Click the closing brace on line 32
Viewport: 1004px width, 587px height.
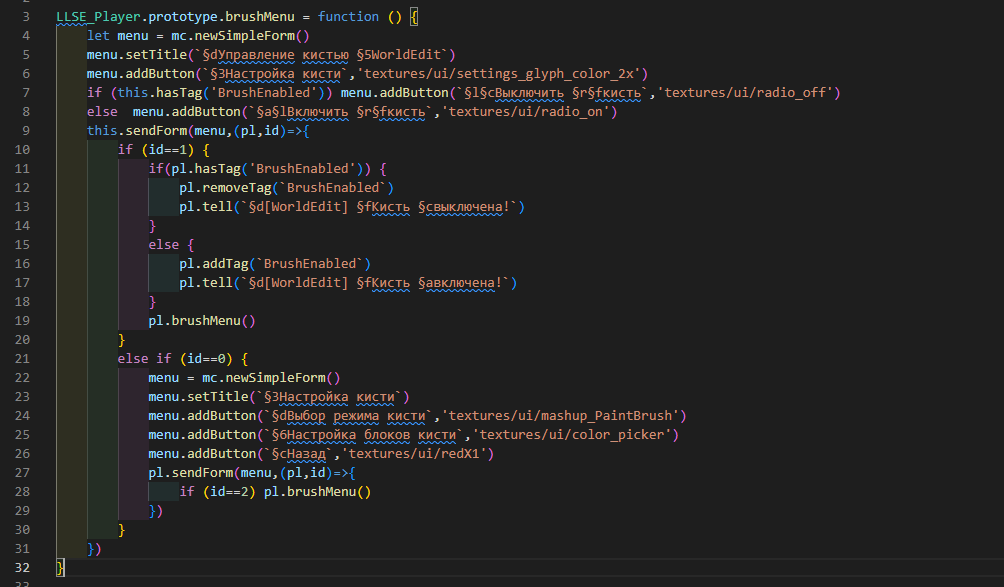60,567
